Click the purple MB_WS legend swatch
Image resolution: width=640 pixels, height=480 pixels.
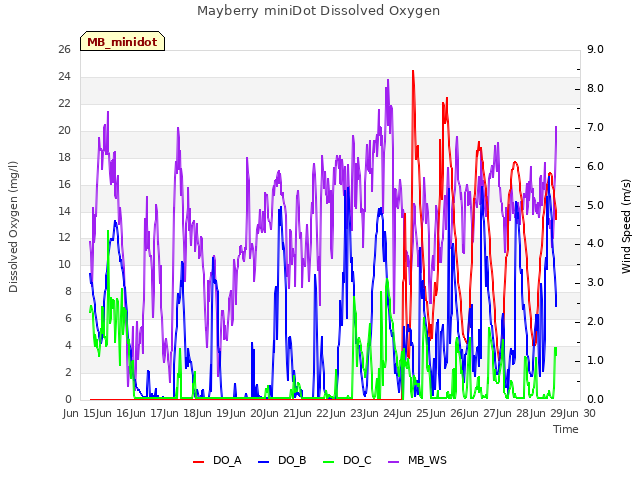tap(393, 462)
